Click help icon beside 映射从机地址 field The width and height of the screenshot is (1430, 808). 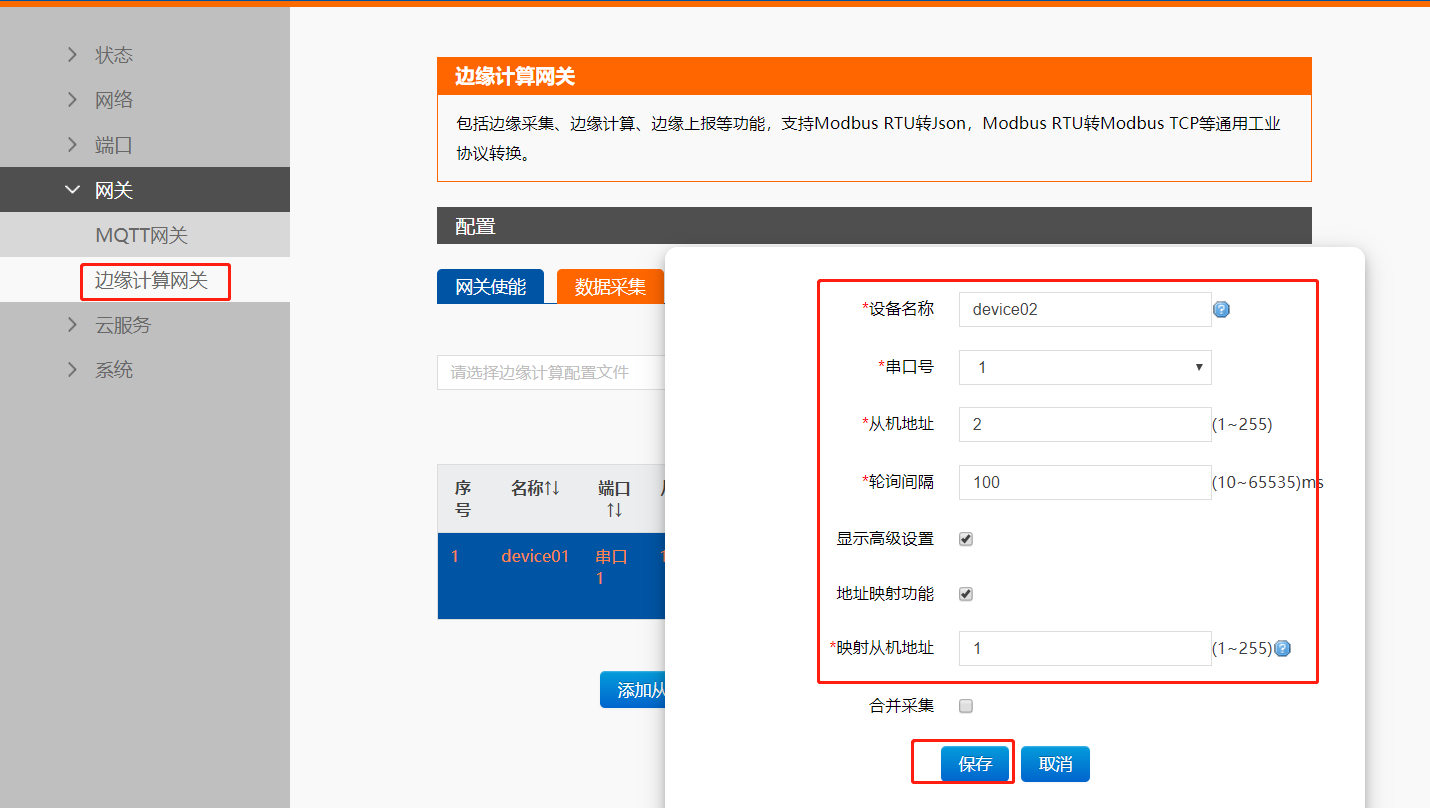tap(1282, 648)
